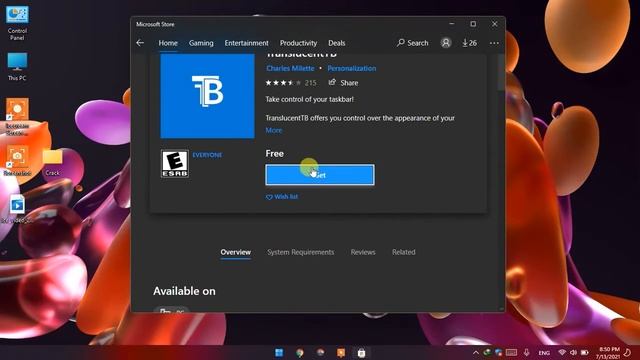The height and width of the screenshot is (360, 640).
Task: Expand description with More link
Action: click(x=273, y=130)
